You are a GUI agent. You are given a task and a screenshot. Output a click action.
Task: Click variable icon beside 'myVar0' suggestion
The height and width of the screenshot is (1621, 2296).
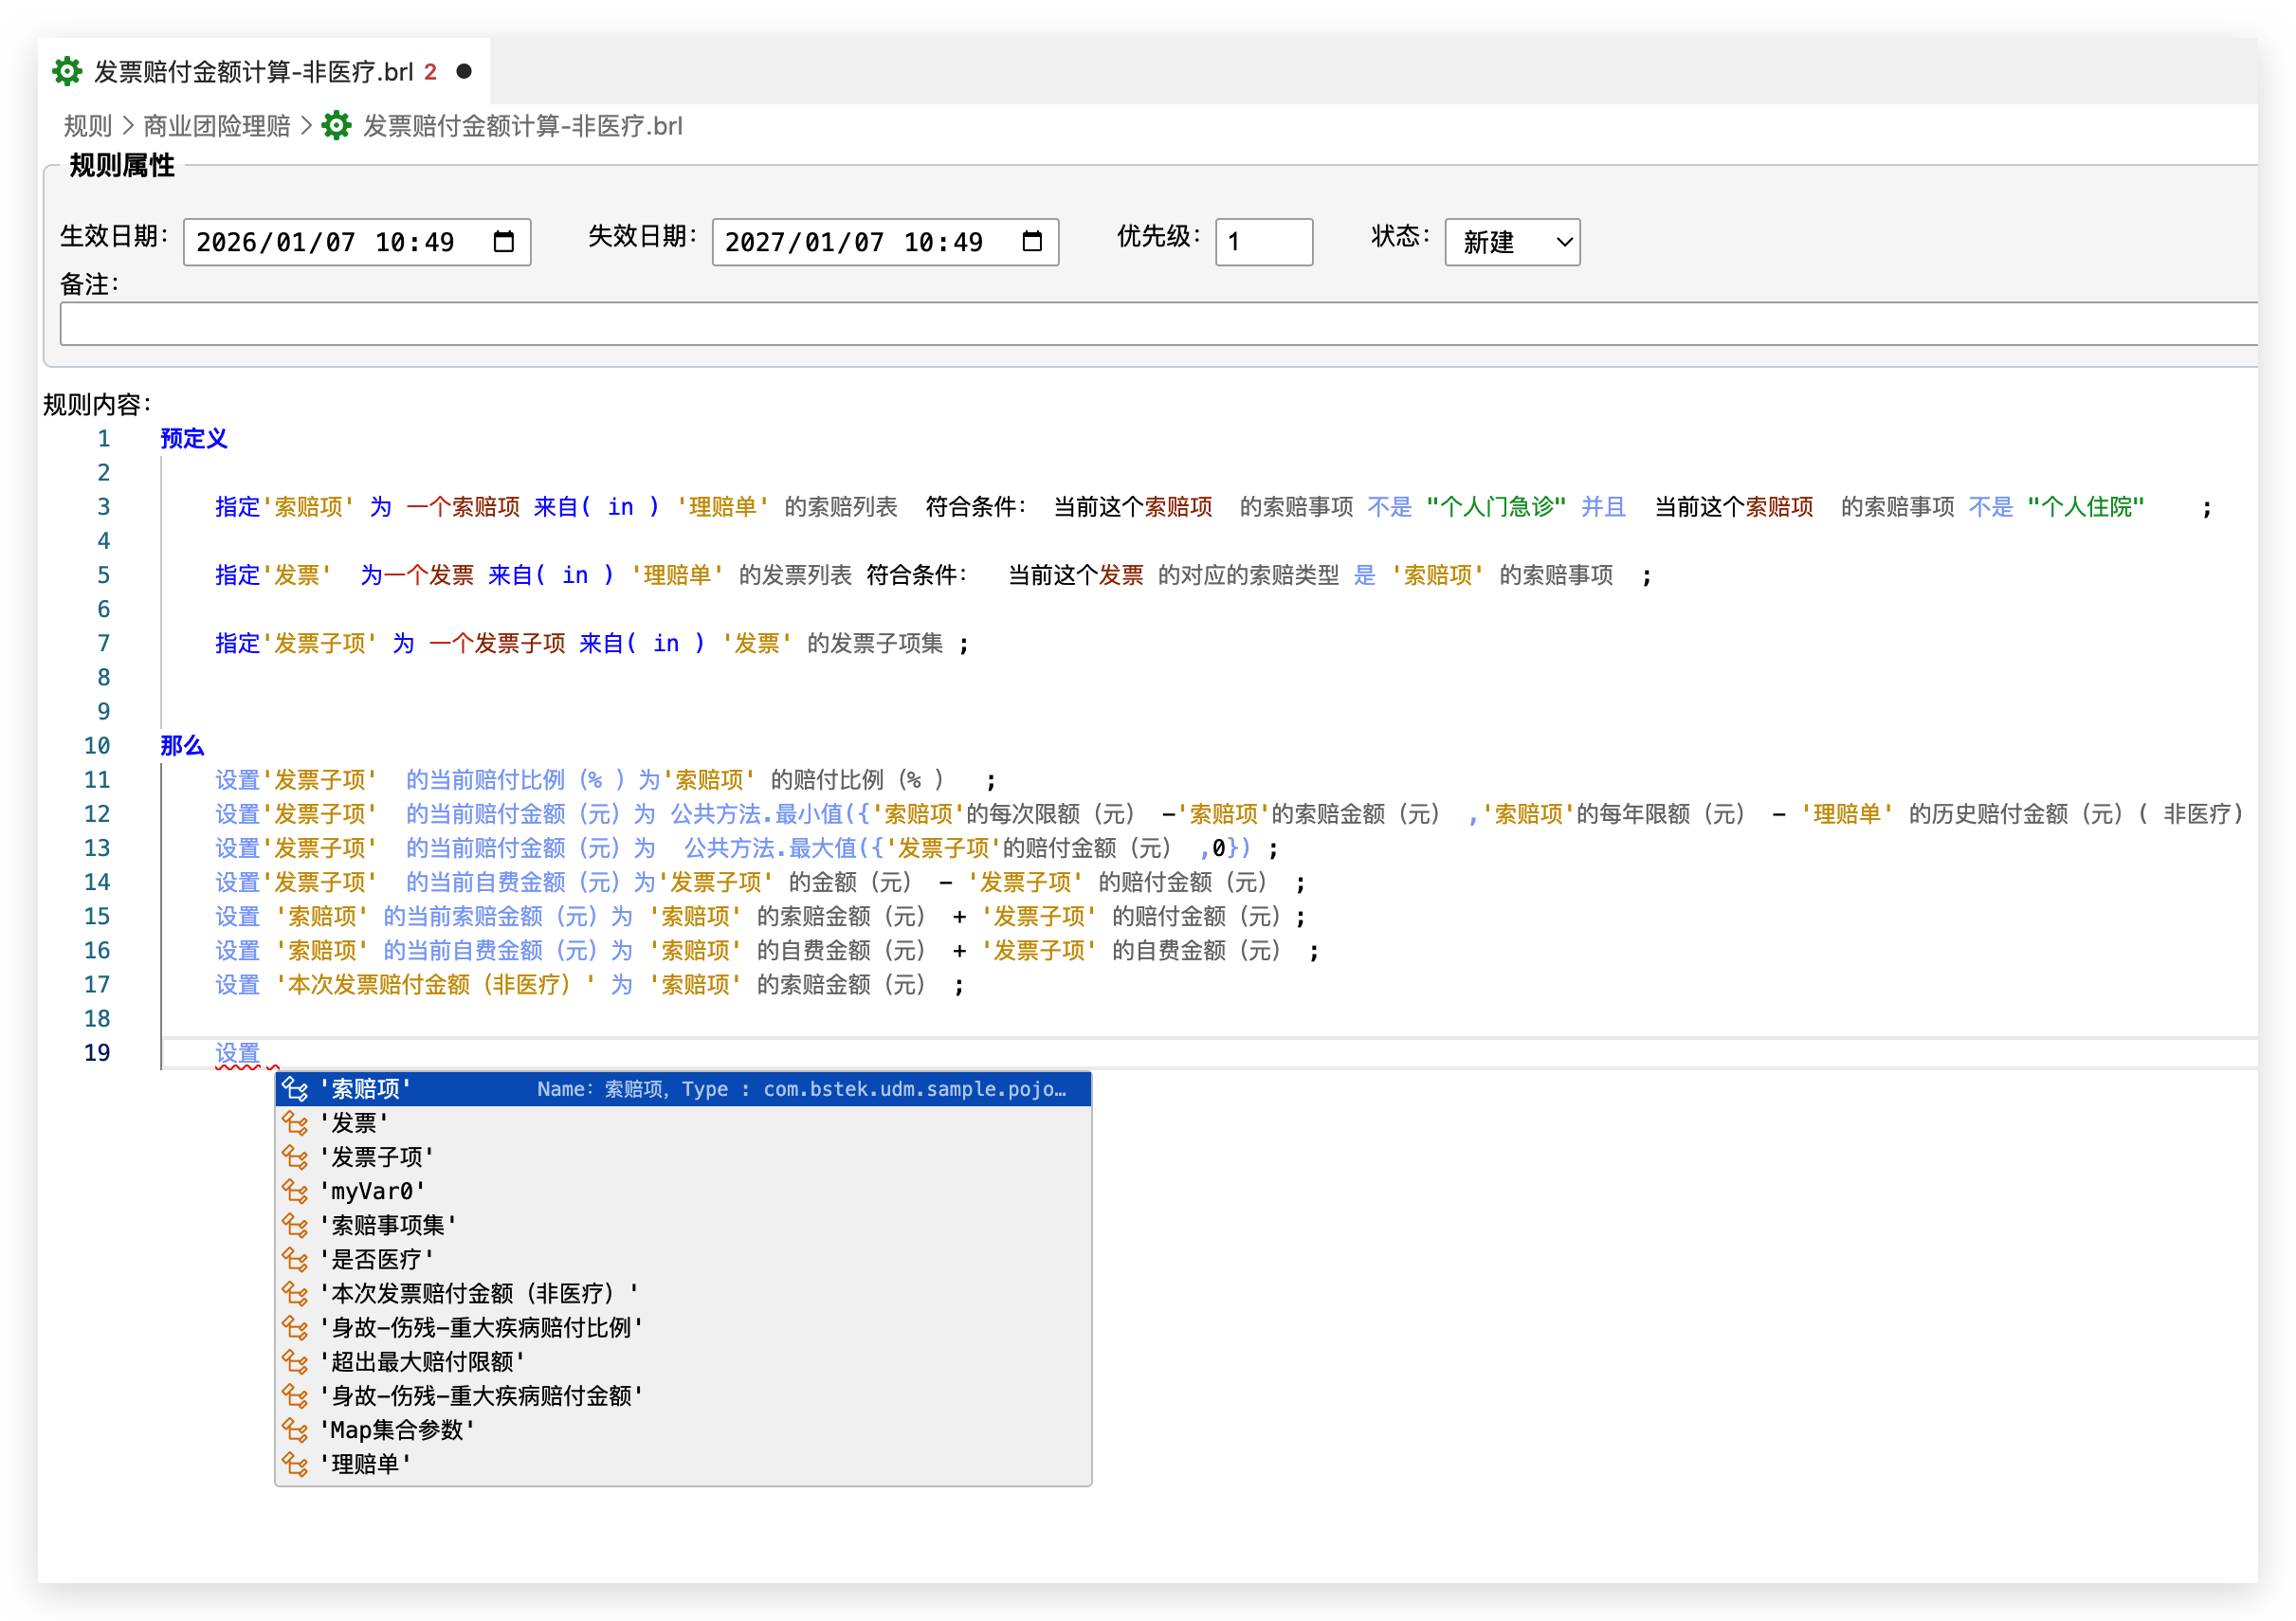click(x=295, y=1191)
